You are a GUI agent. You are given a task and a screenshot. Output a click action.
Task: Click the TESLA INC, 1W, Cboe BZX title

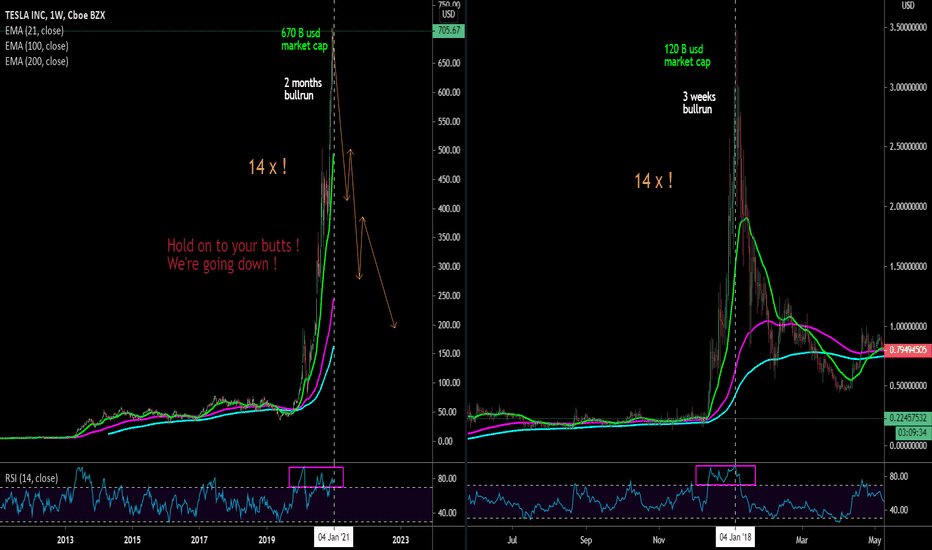tap(55, 15)
